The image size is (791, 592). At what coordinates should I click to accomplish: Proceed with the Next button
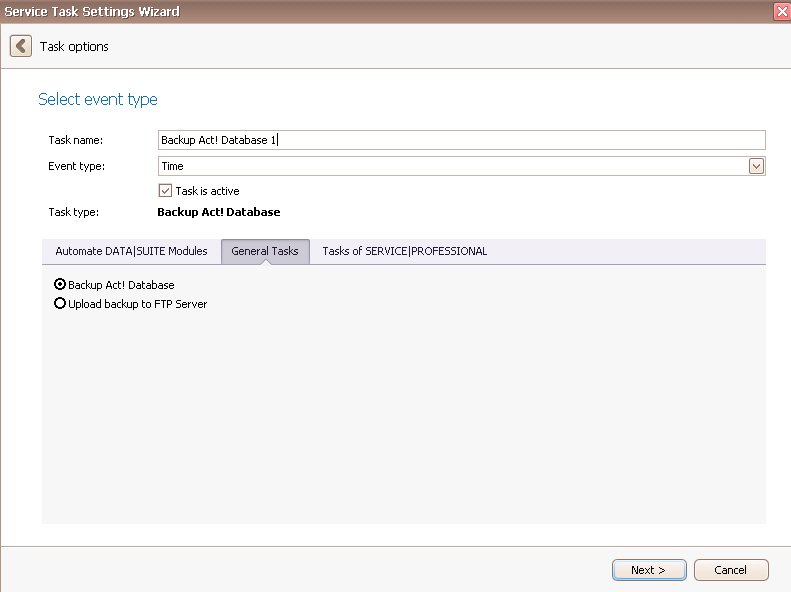point(649,570)
